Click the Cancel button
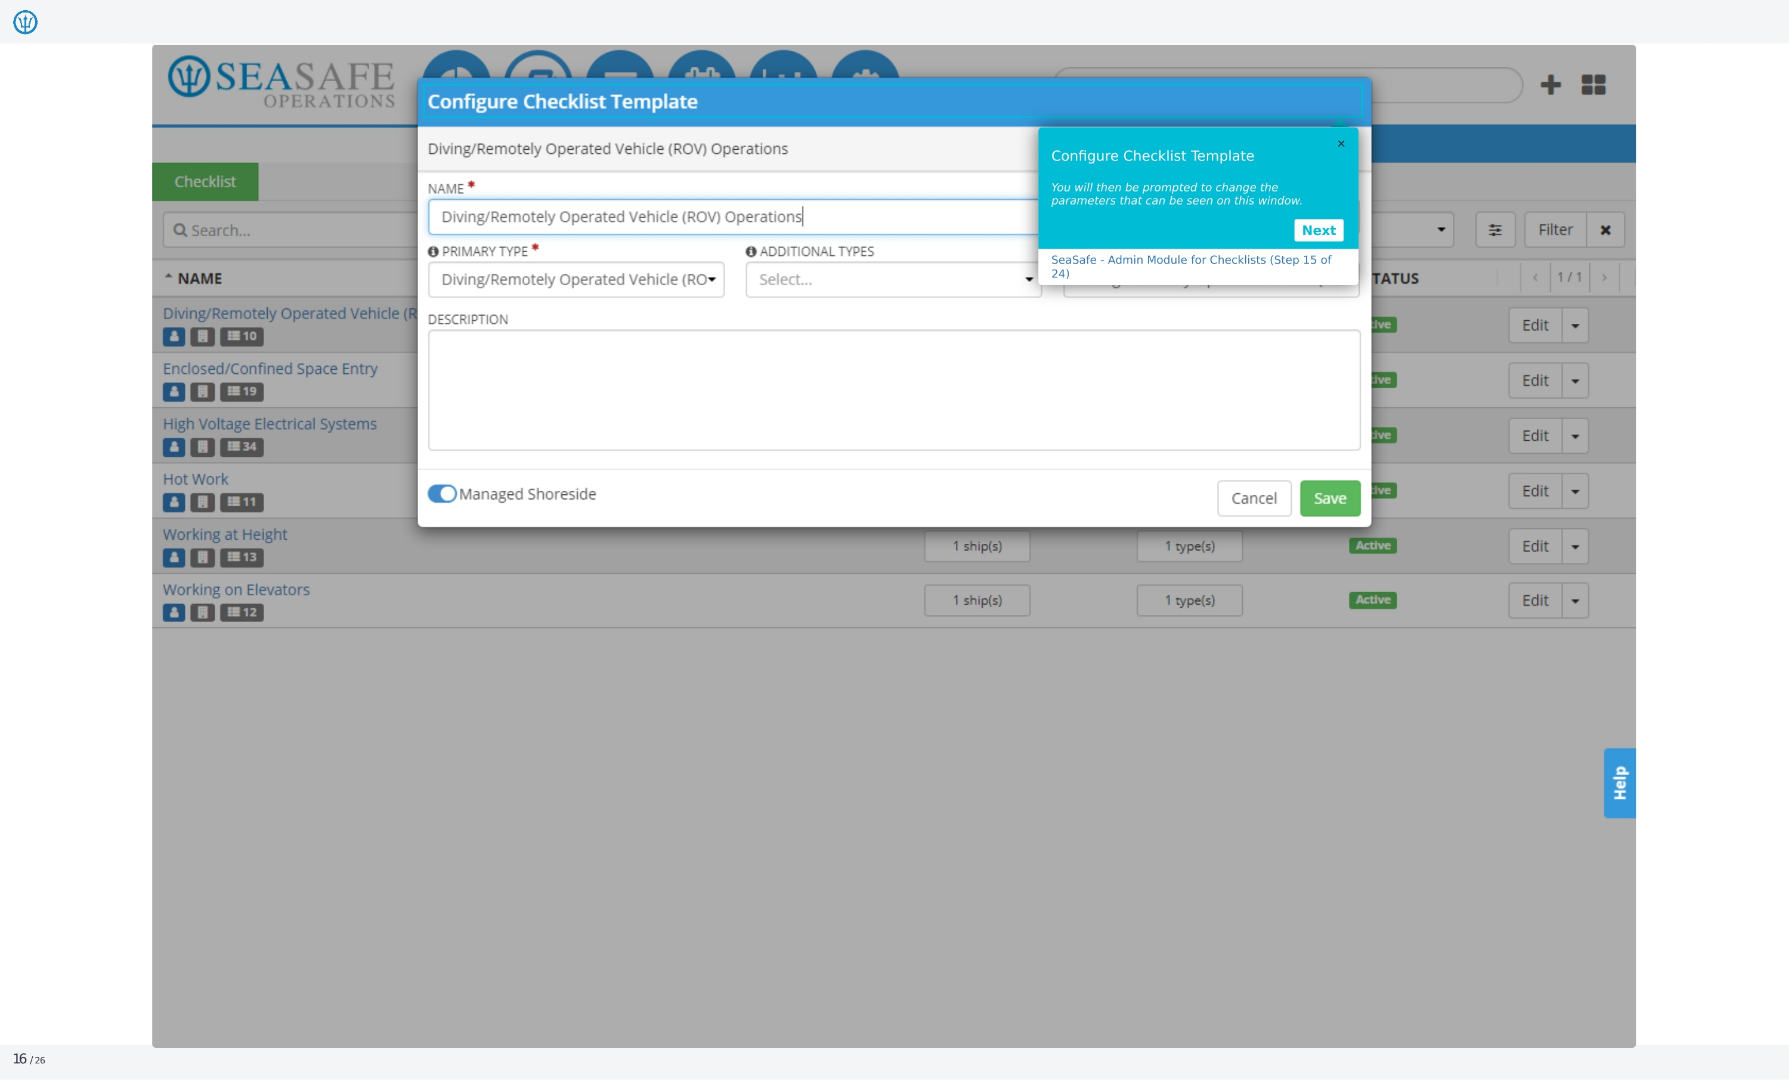This screenshot has height=1080, width=1789. (1254, 498)
